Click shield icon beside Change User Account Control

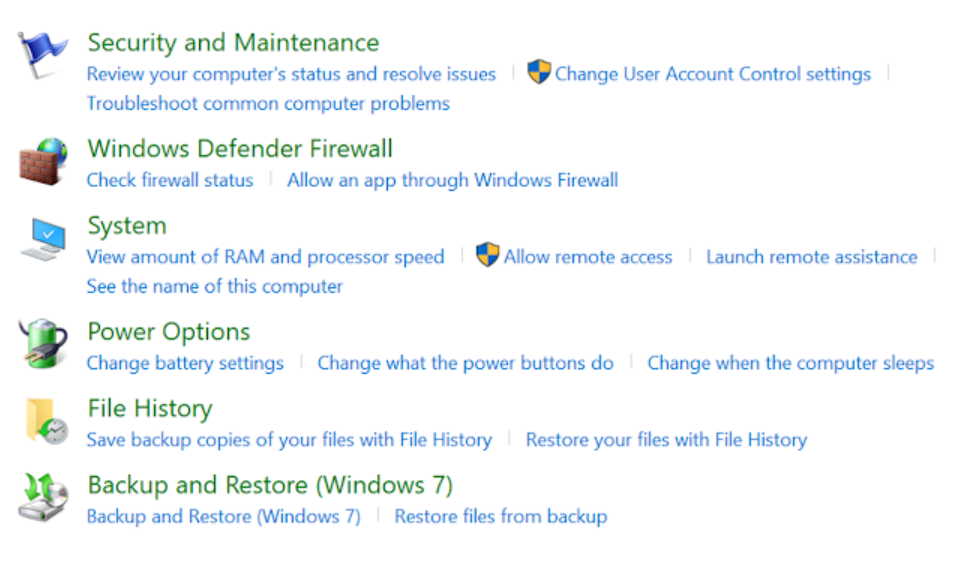(x=538, y=72)
